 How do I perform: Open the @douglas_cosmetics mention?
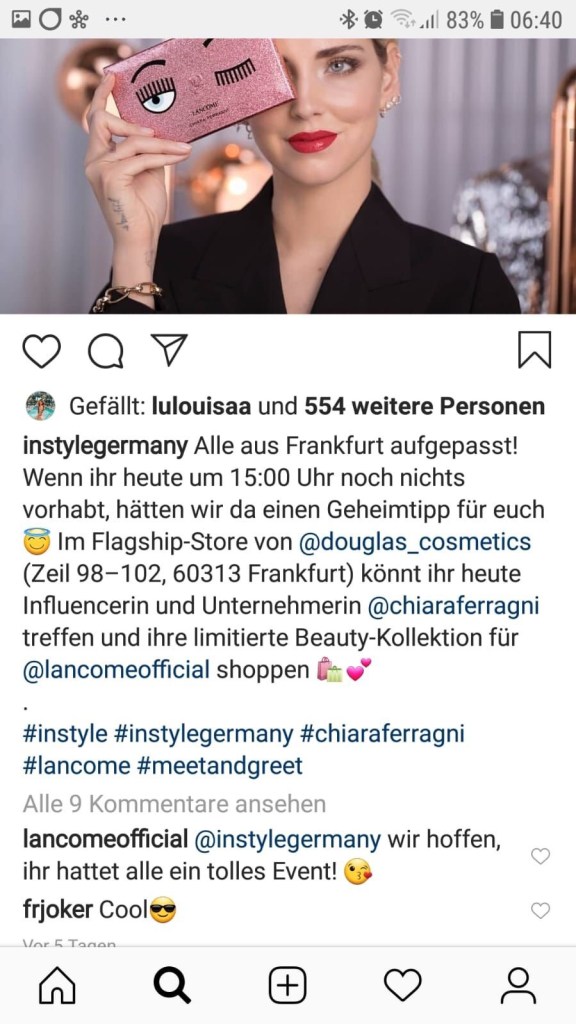[415, 542]
